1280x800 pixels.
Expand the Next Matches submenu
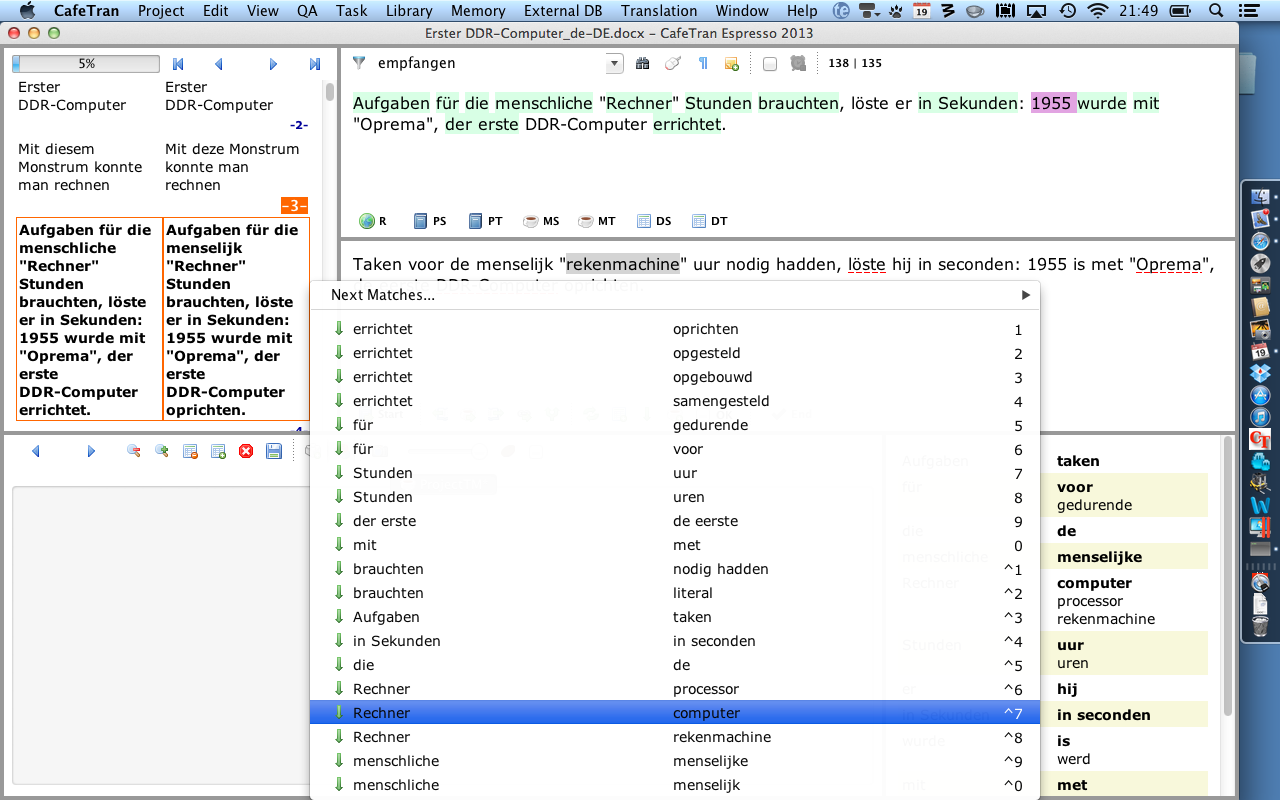tap(1025, 295)
